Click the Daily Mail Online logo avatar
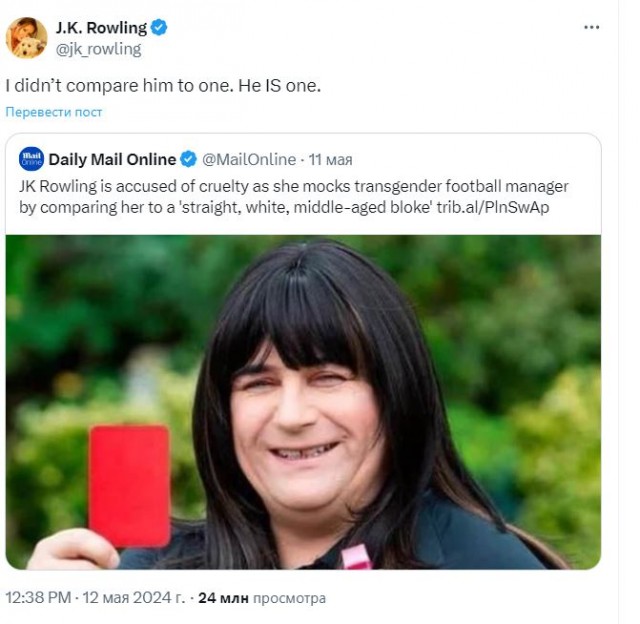This screenshot has height=624, width=640. coord(31,160)
